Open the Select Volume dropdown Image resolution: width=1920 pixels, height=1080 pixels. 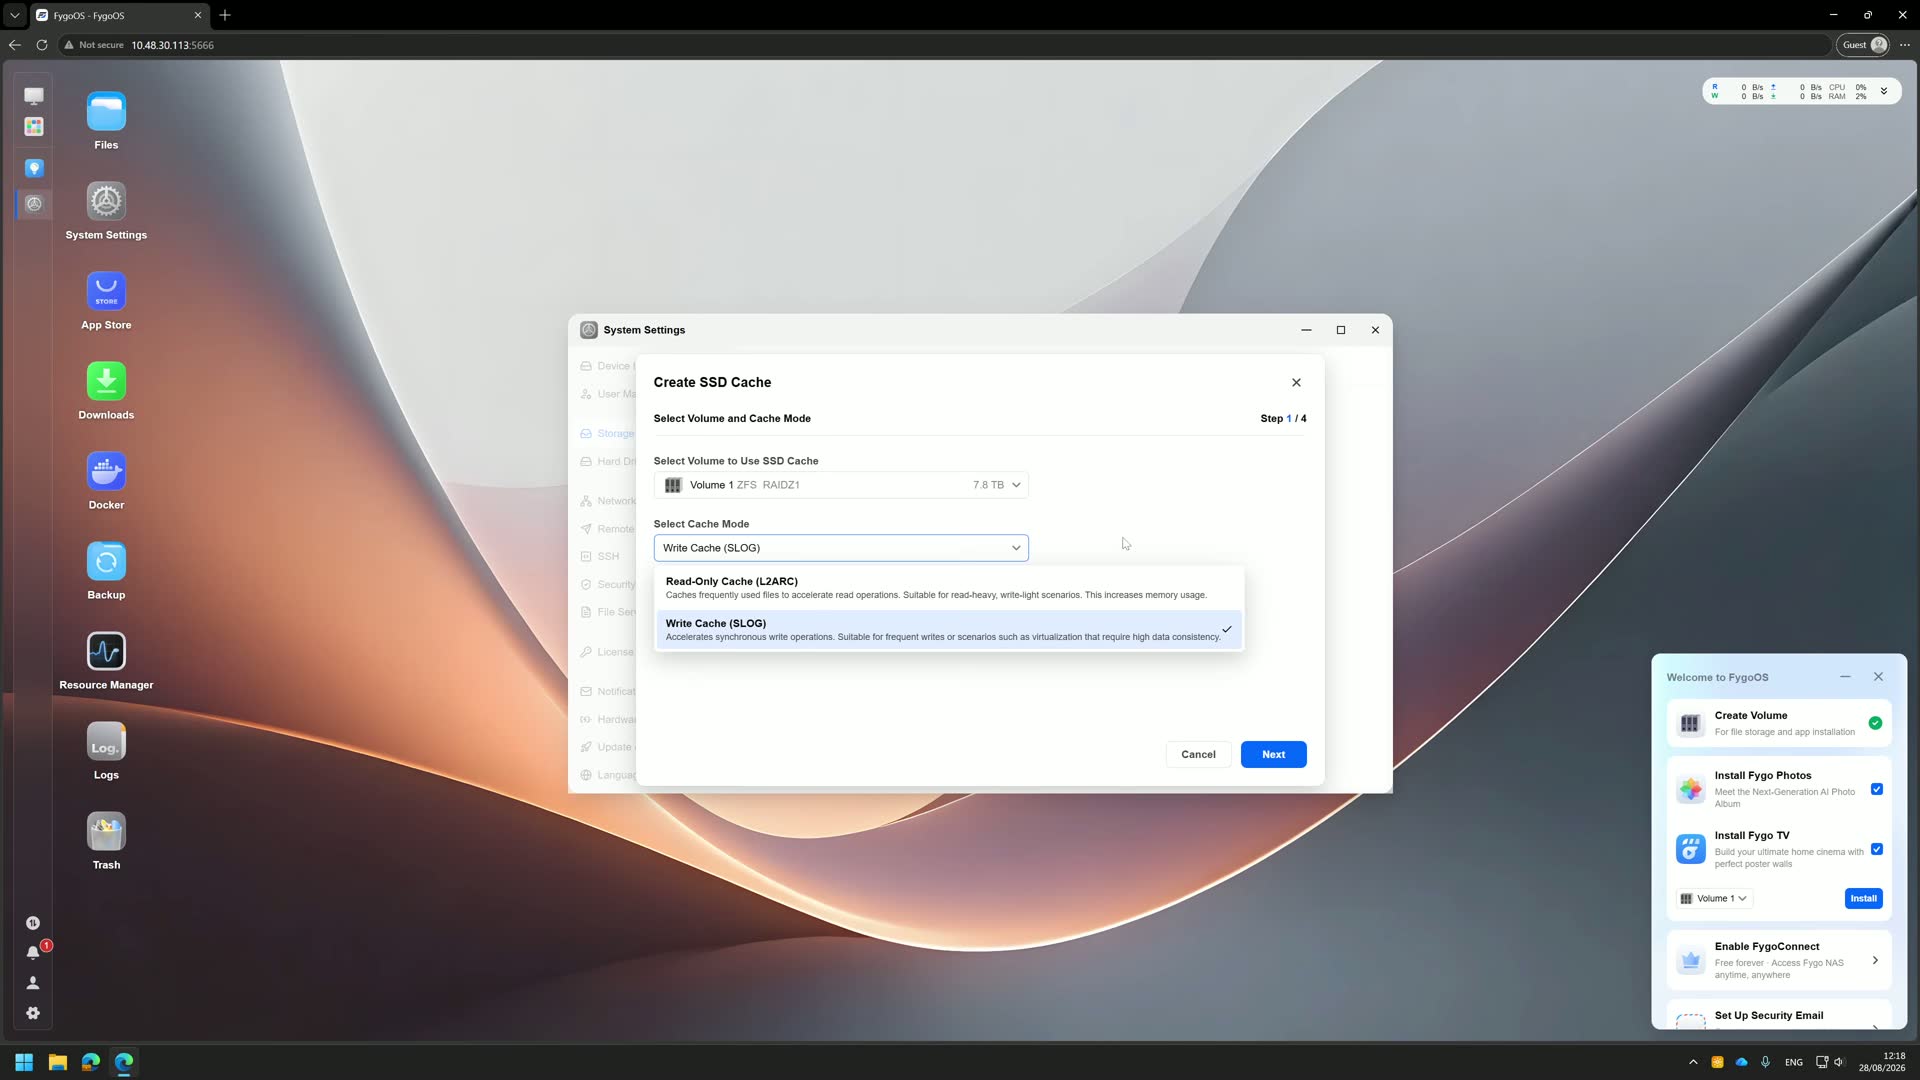click(x=841, y=485)
